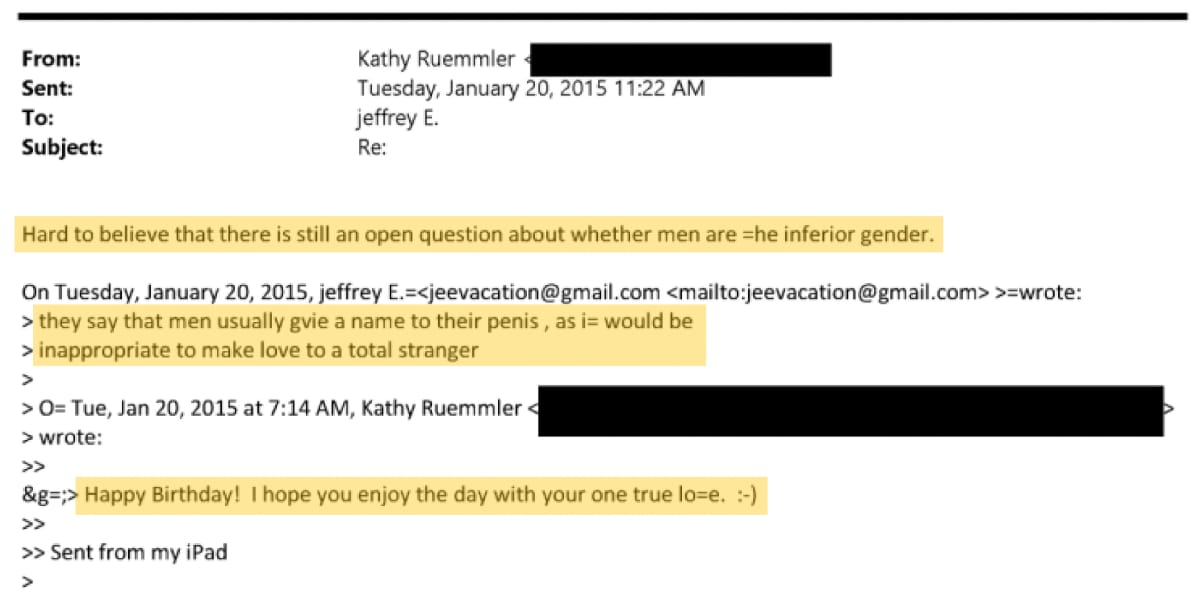Click the highlighted "Hard to believe" sentence
Image resolution: width=1200 pixels, height=593 pixels.
pos(478,236)
